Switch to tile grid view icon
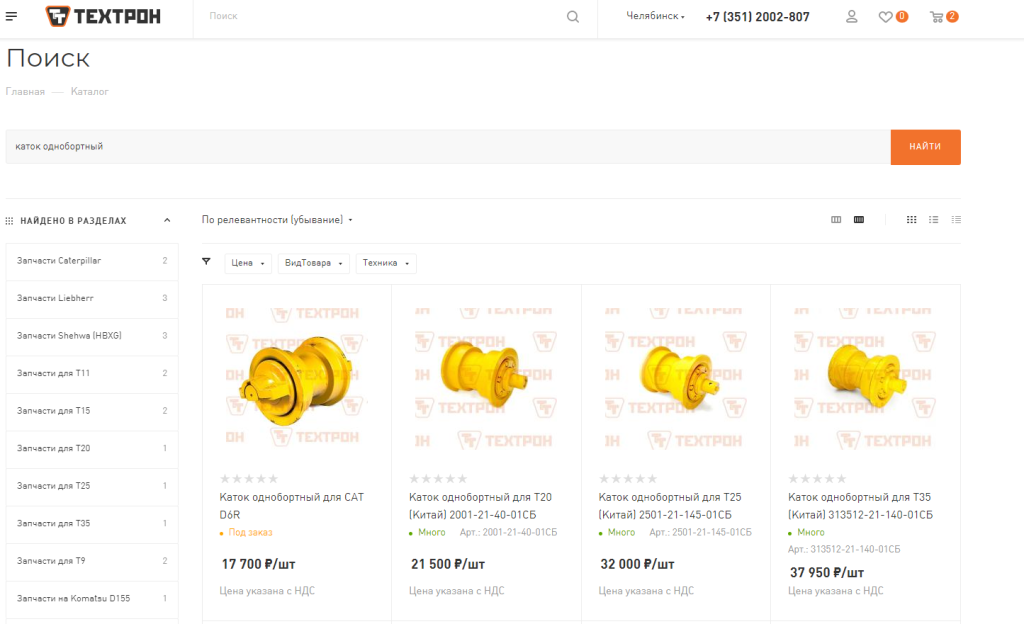The image size is (1024, 624). (912, 220)
